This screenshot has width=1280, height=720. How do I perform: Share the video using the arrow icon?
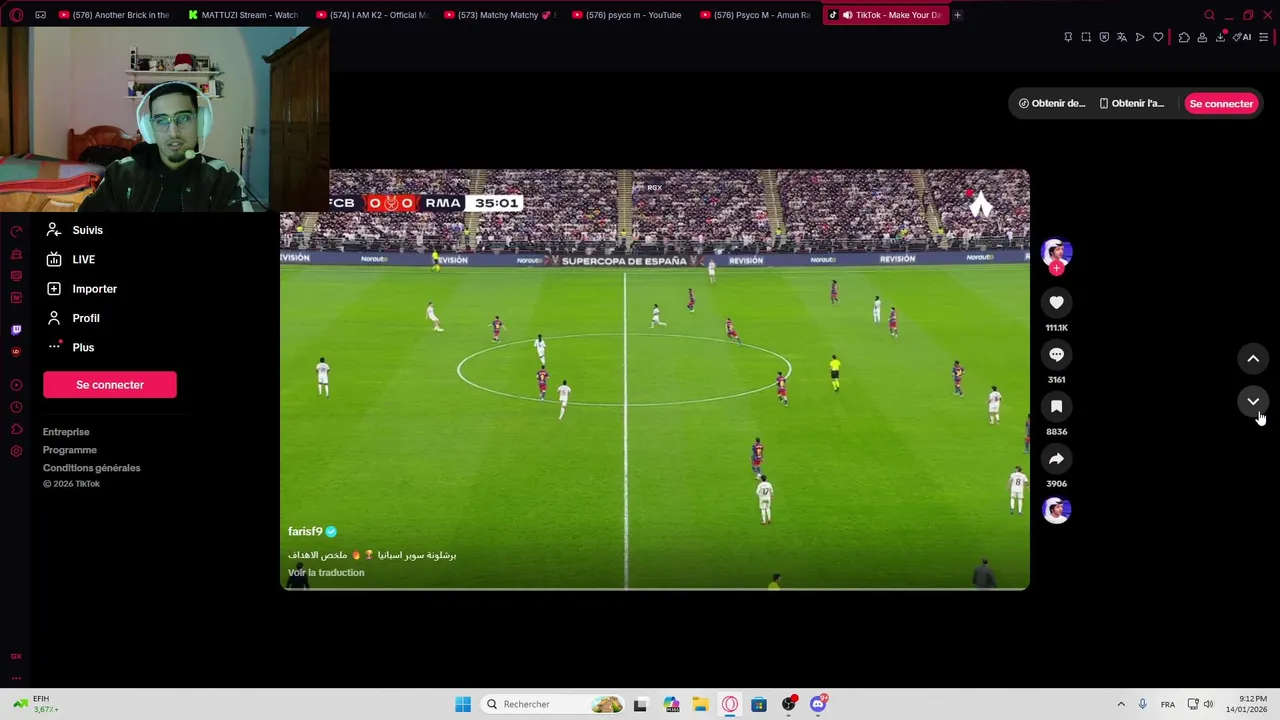point(1056,458)
